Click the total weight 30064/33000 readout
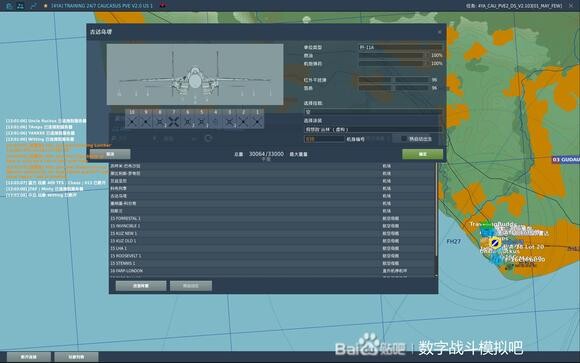This screenshot has height=363, width=580. (x=266, y=154)
